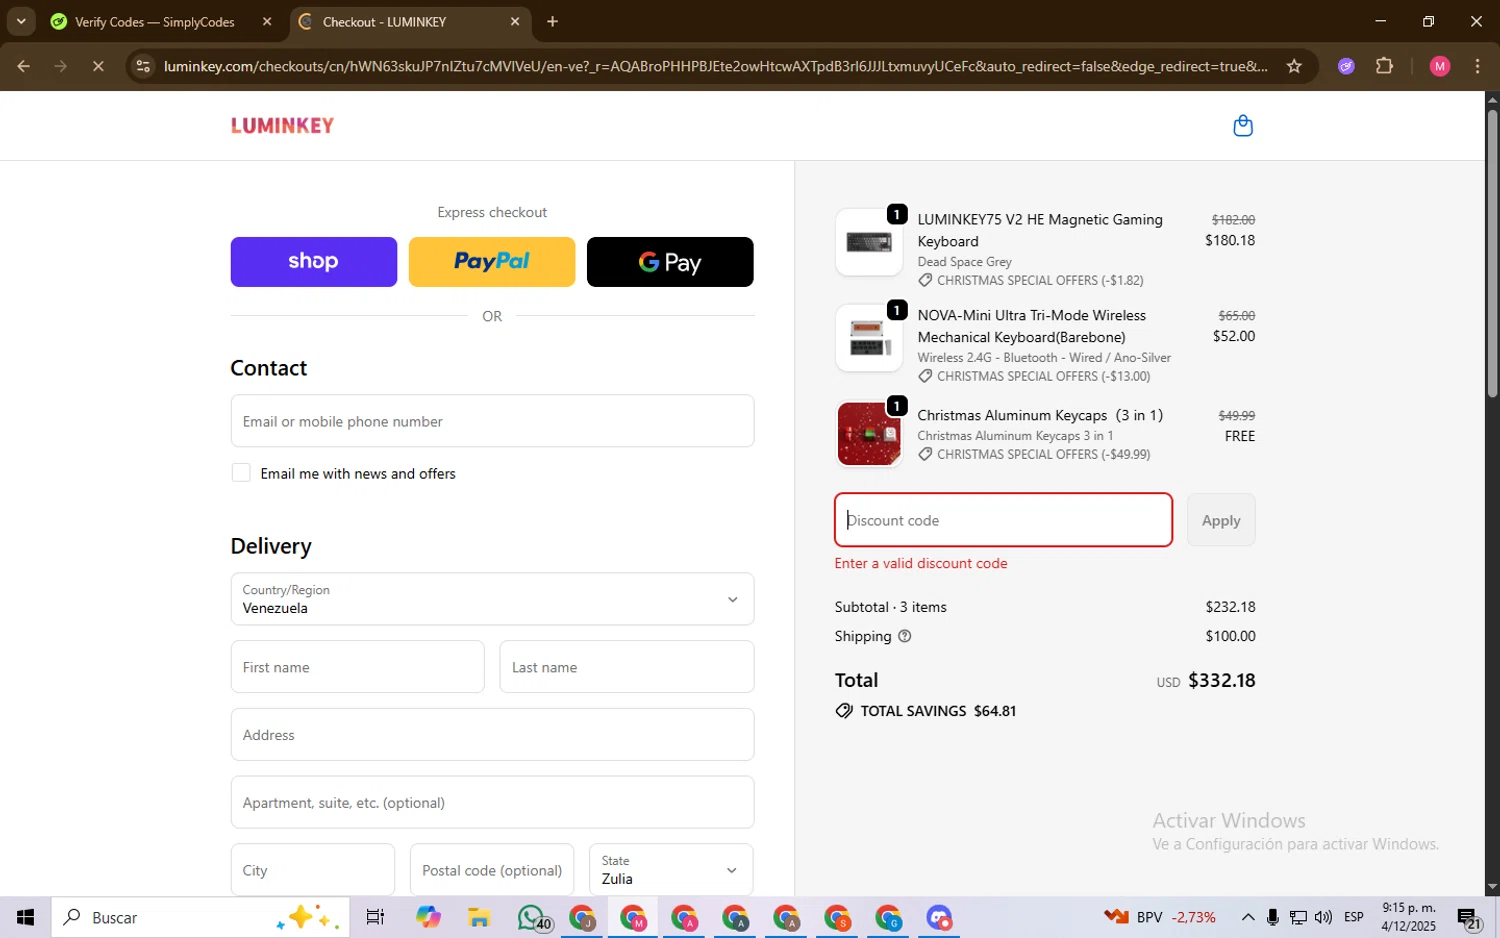Open Copilot from taskbar
Screen dimensions: 1500x938
(x=428, y=917)
